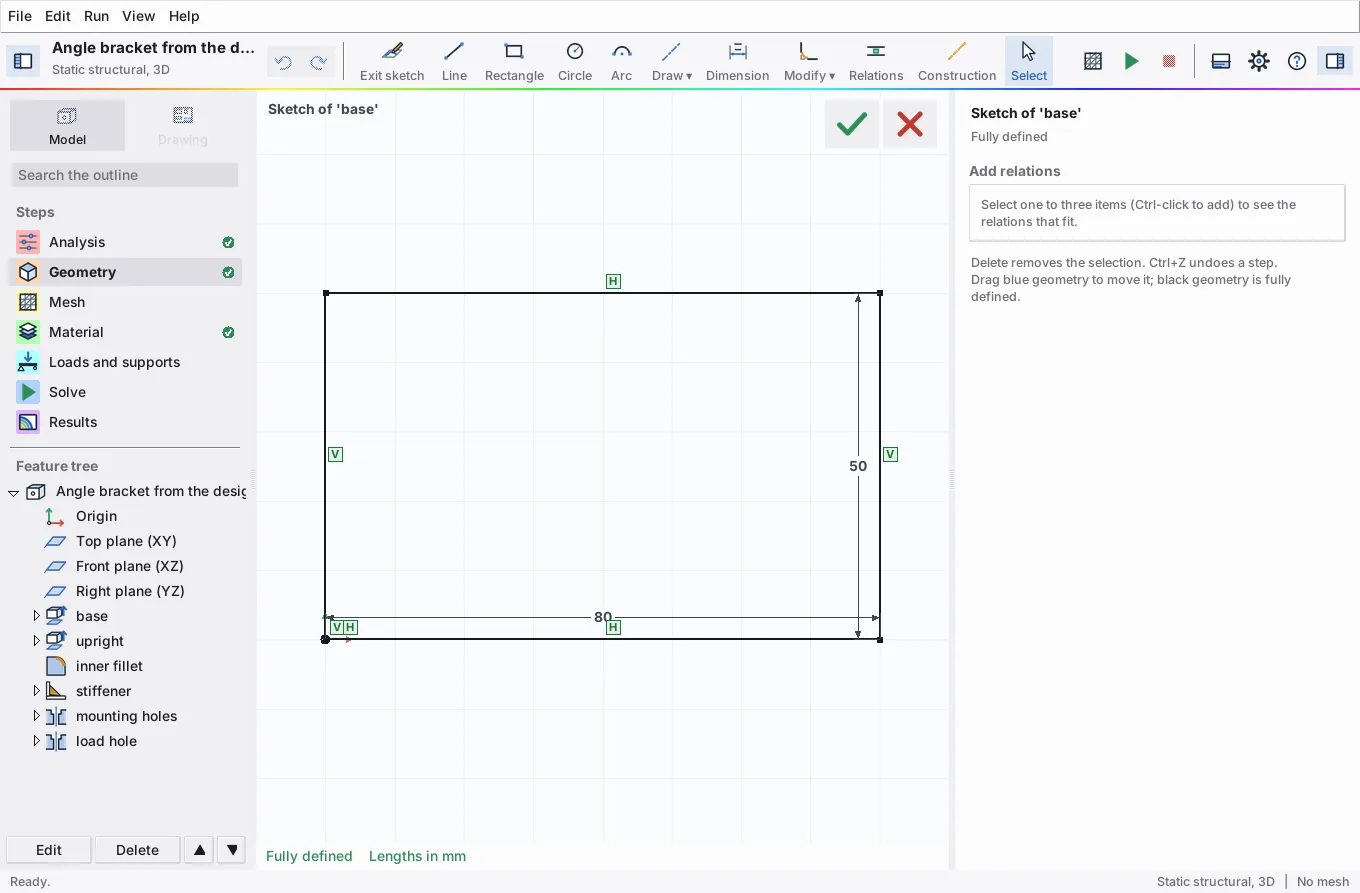Screen dimensions: 1360x893
Task: Open settings with the gear icon
Action: pyautogui.click(x=1259, y=61)
